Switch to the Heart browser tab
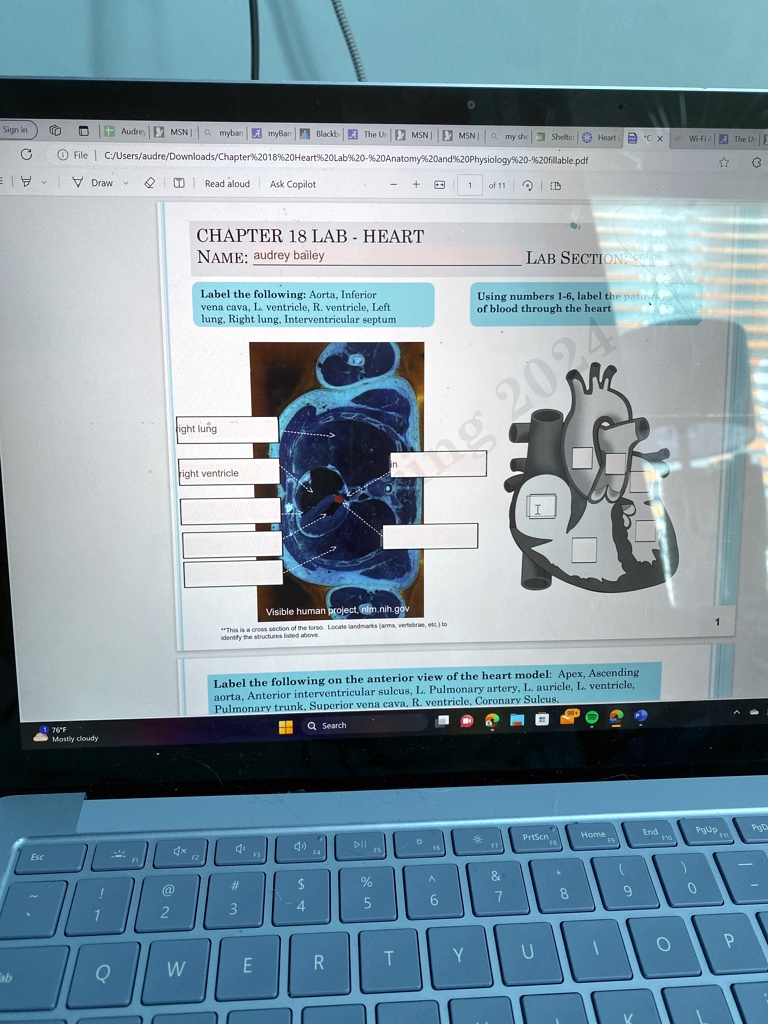 pyautogui.click(x=600, y=137)
